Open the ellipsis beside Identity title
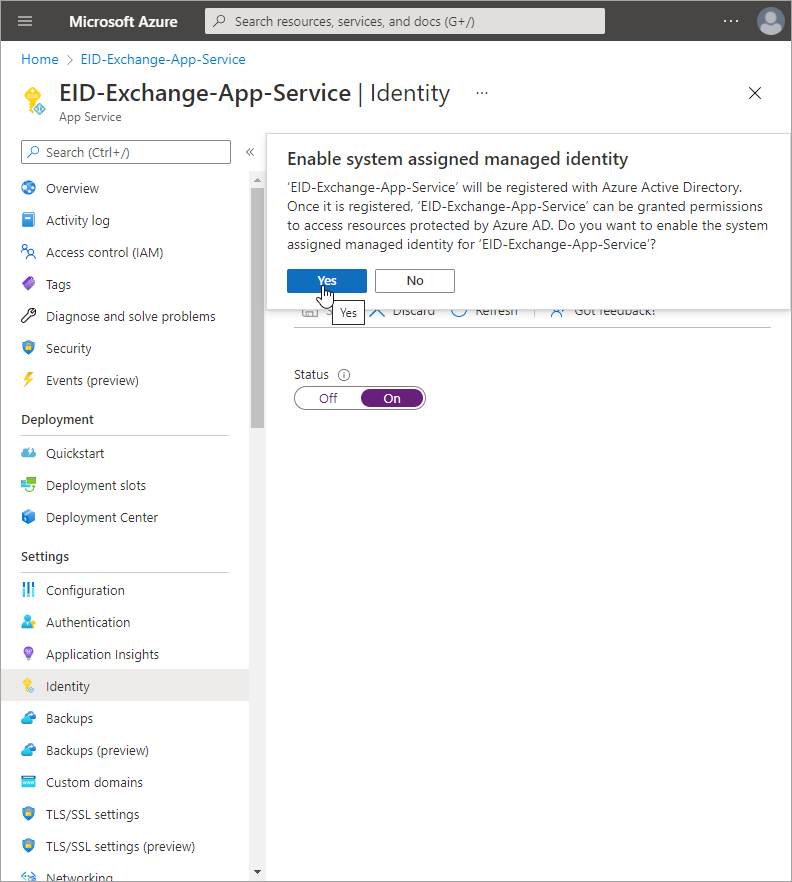 pos(482,93)
